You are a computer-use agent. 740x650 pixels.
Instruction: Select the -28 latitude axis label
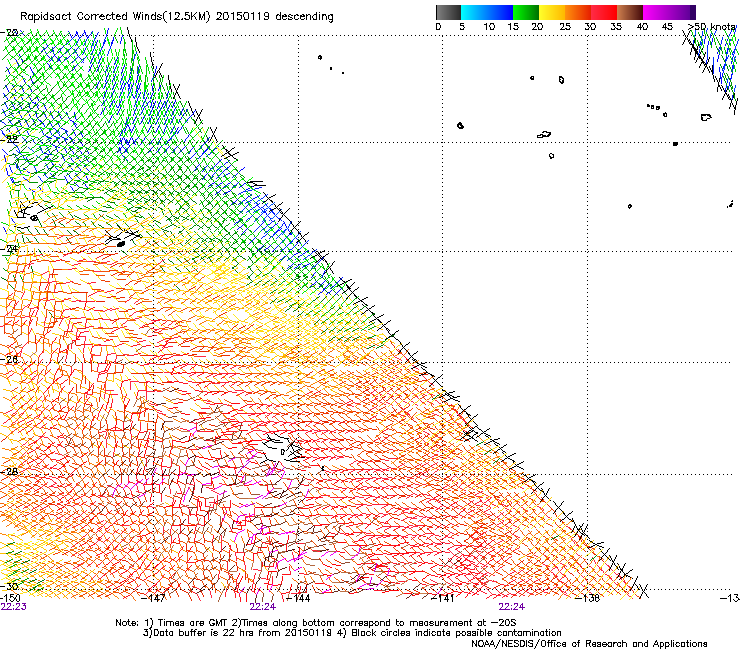(x=9, y=472)
